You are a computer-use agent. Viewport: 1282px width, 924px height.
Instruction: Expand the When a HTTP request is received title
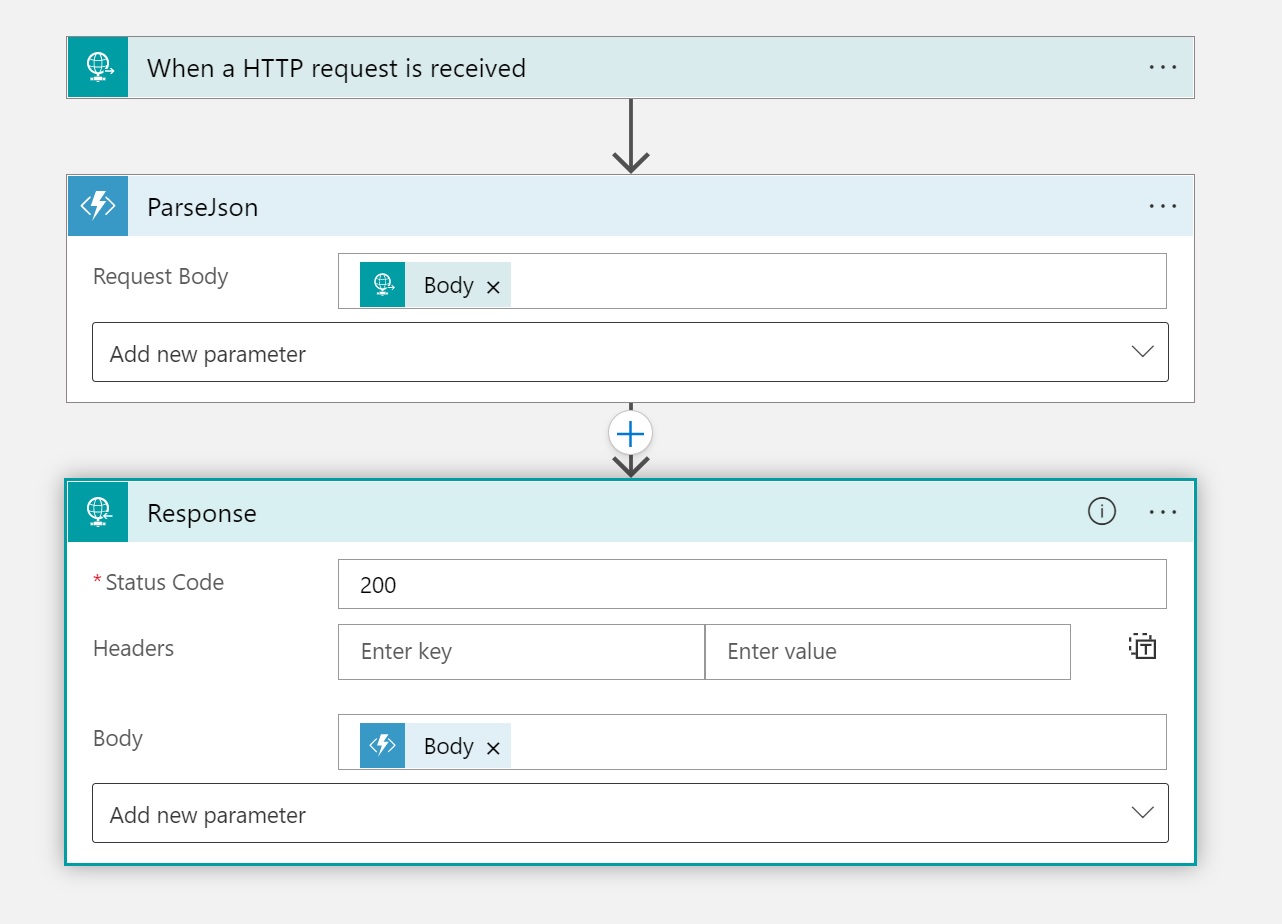click(336, 68)
